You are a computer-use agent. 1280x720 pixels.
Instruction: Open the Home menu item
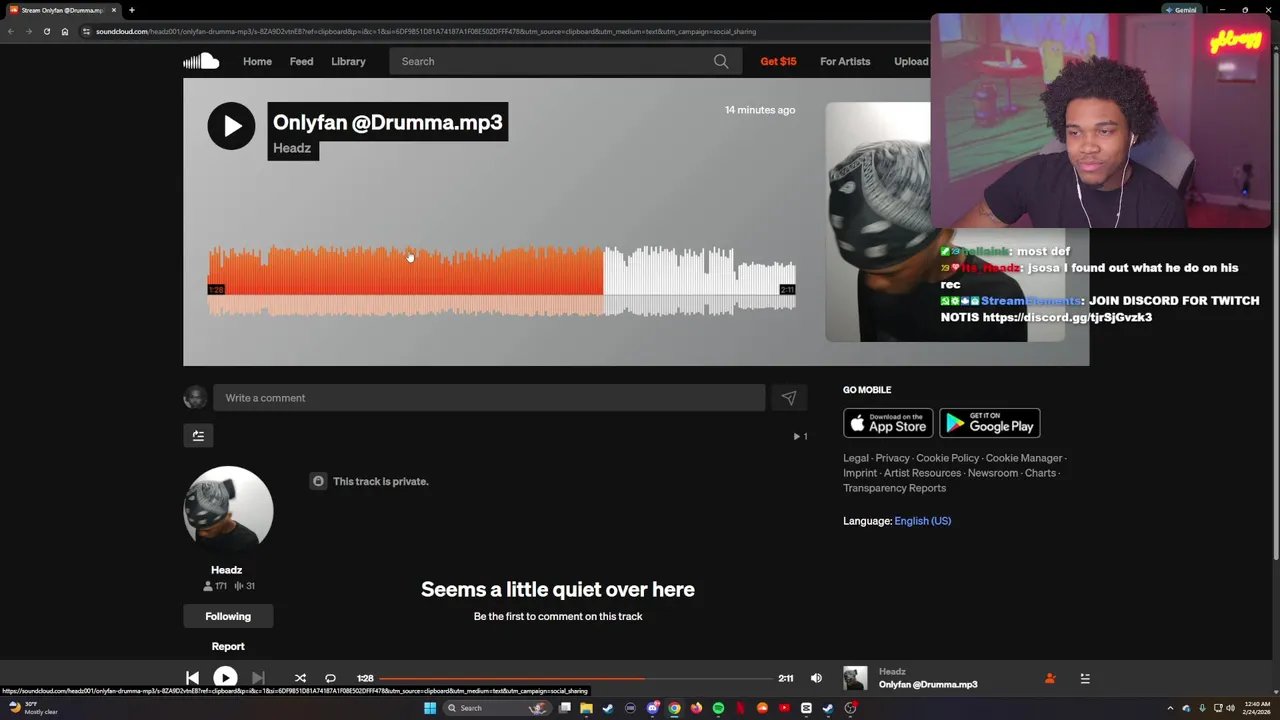pyautogui.click(x=257, y=61)
